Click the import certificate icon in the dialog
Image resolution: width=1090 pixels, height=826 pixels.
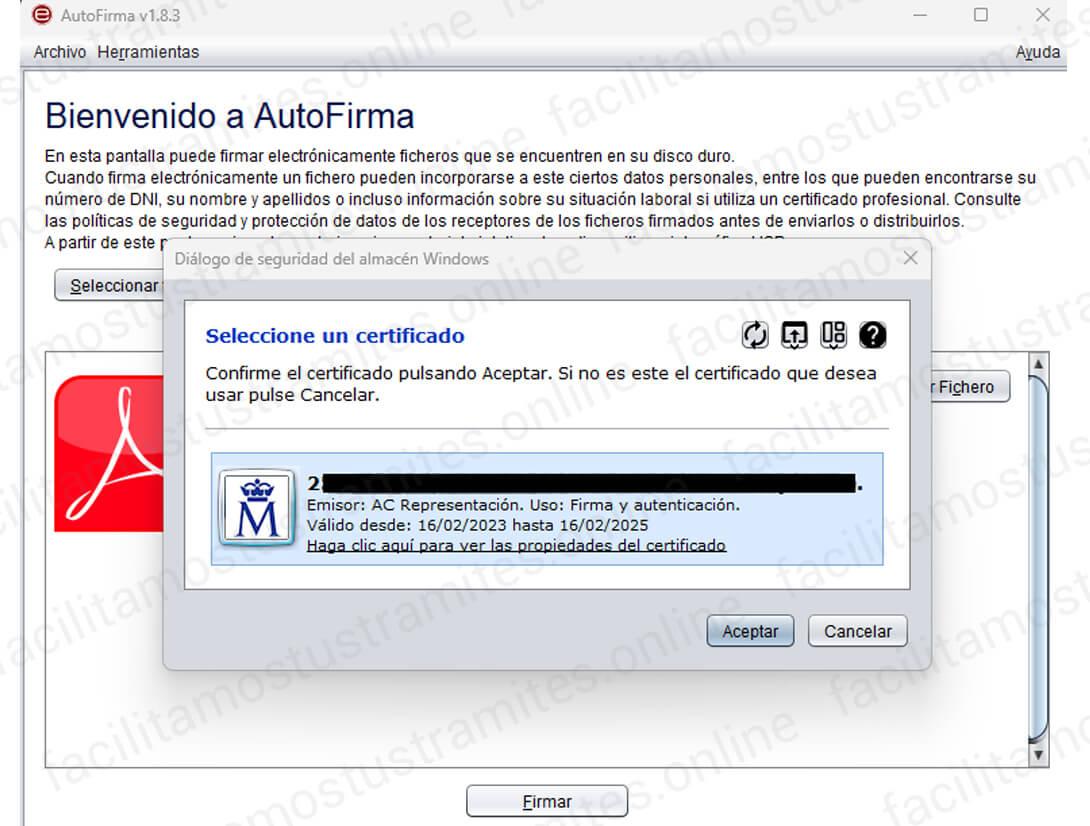(x=794, y=331)
